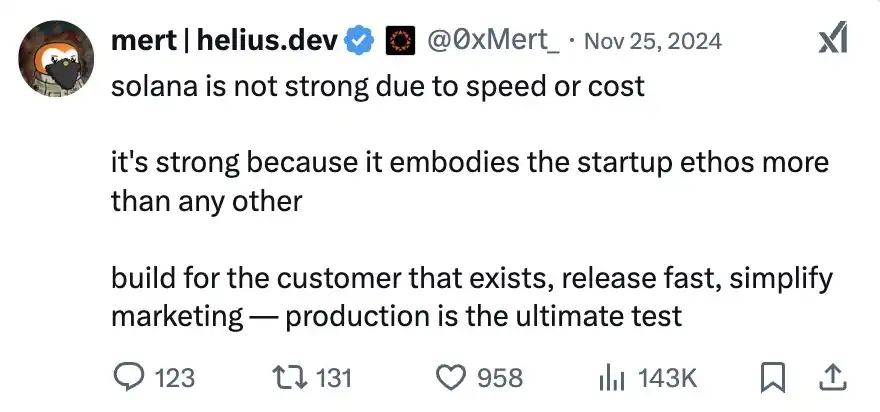
Task: Open the Nov 25, 2024 timestamp
Action: tap(651, 41)
